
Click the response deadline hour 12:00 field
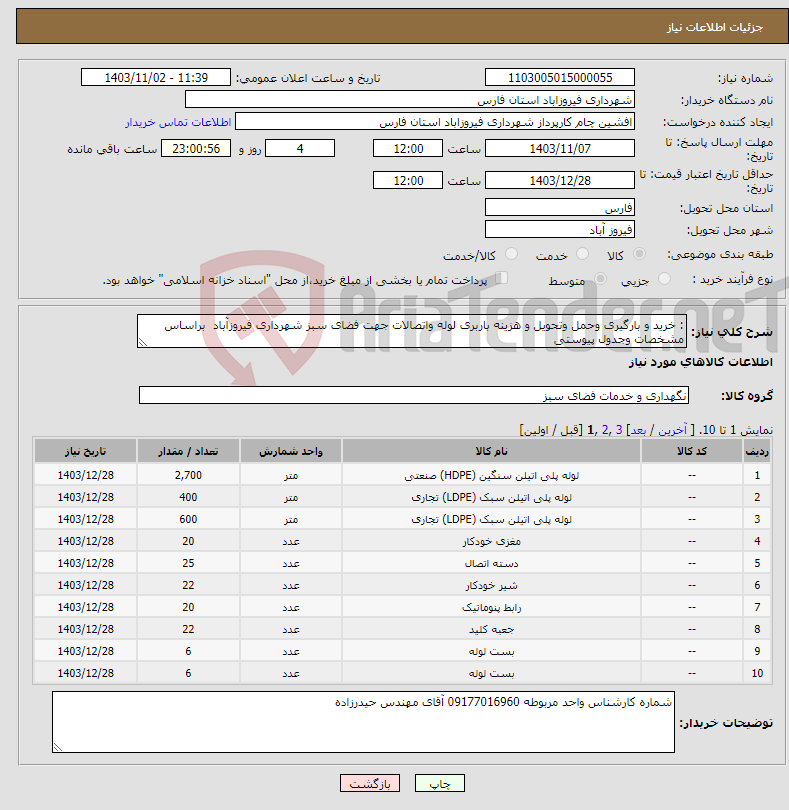pyautogui.click(x=408, y=149)
